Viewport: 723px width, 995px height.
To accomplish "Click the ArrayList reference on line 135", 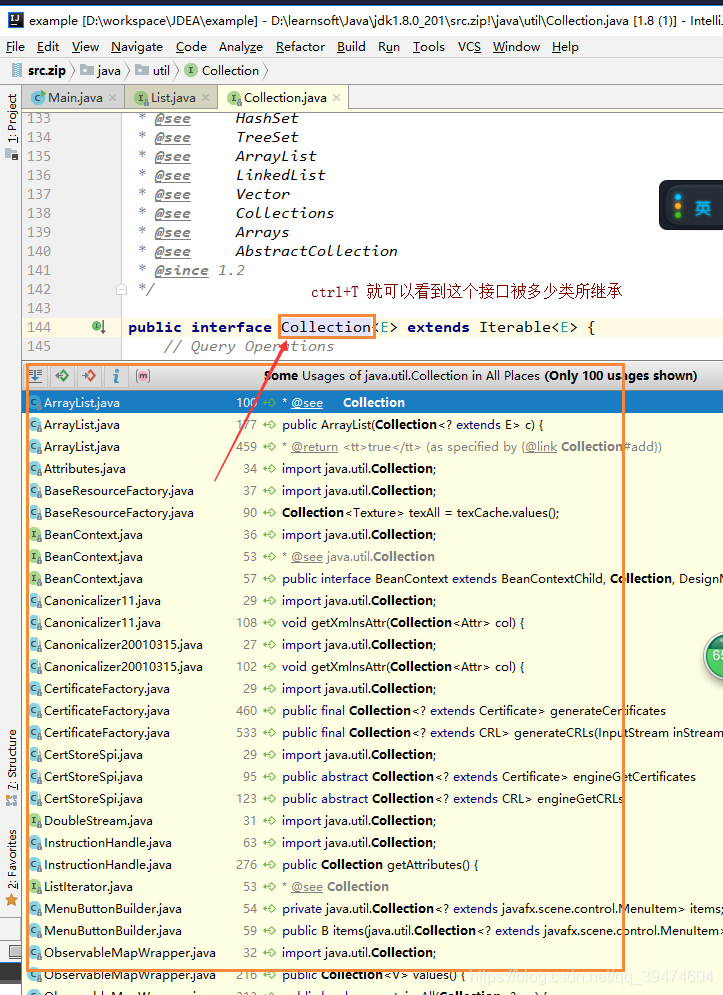I will 275,156.
